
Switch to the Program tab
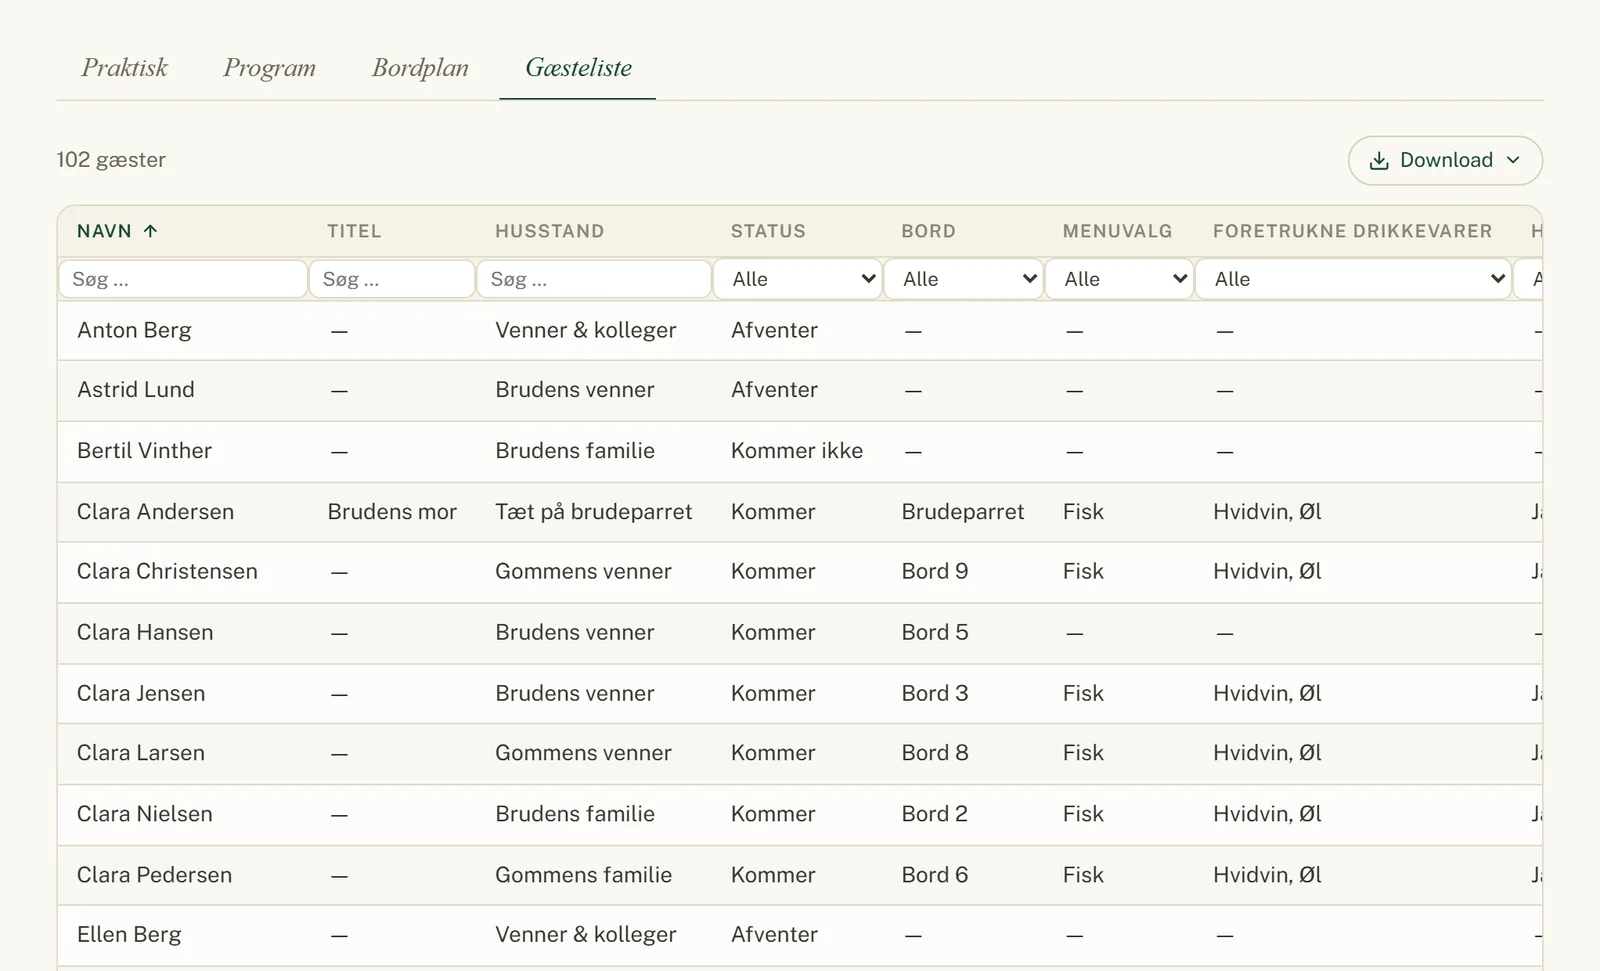[x=269, y=67]
